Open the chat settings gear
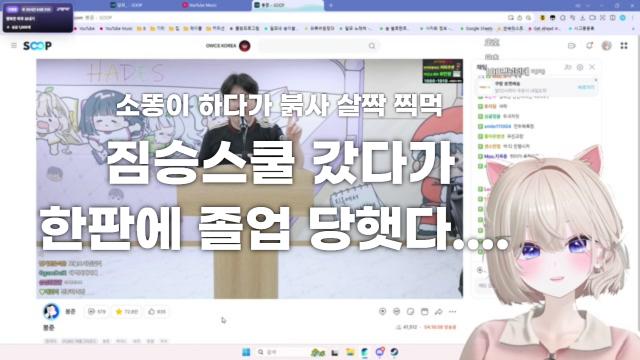Screen dimensions: 640x360 [580, 67]
